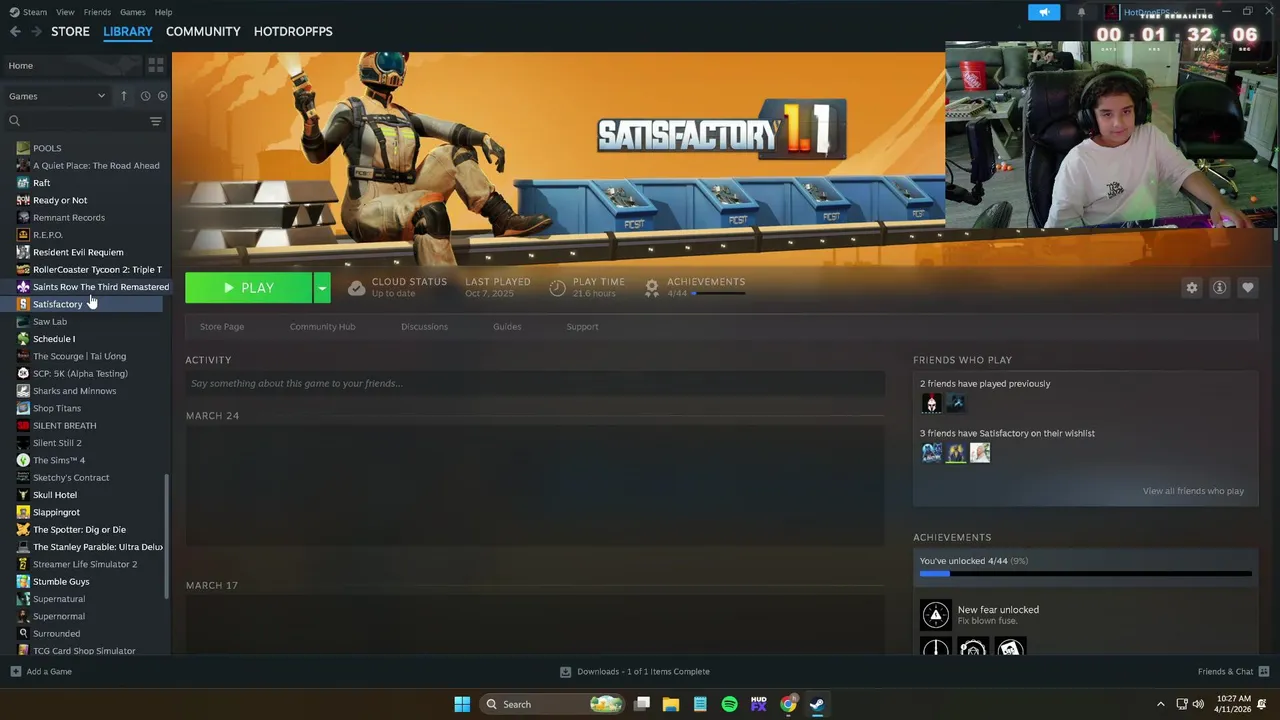The width and height of the screenshot is (1280, 720).
Task: Click the library search magnifier icon
Action: [14, 121]
